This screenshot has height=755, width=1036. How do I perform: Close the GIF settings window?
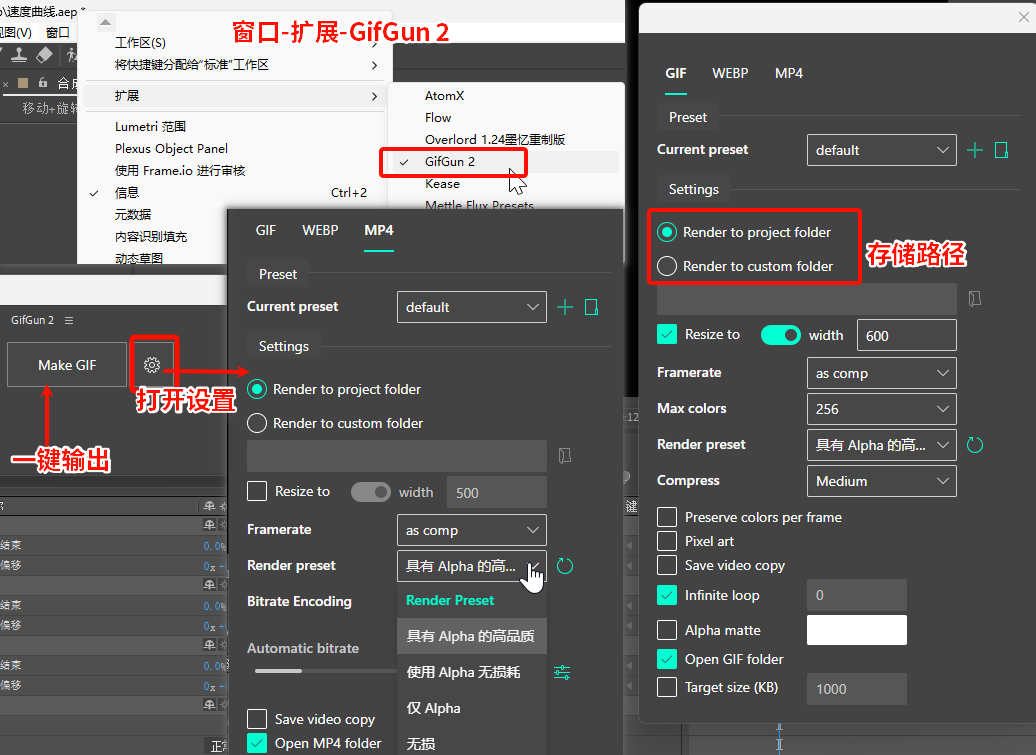(1023, 17)
